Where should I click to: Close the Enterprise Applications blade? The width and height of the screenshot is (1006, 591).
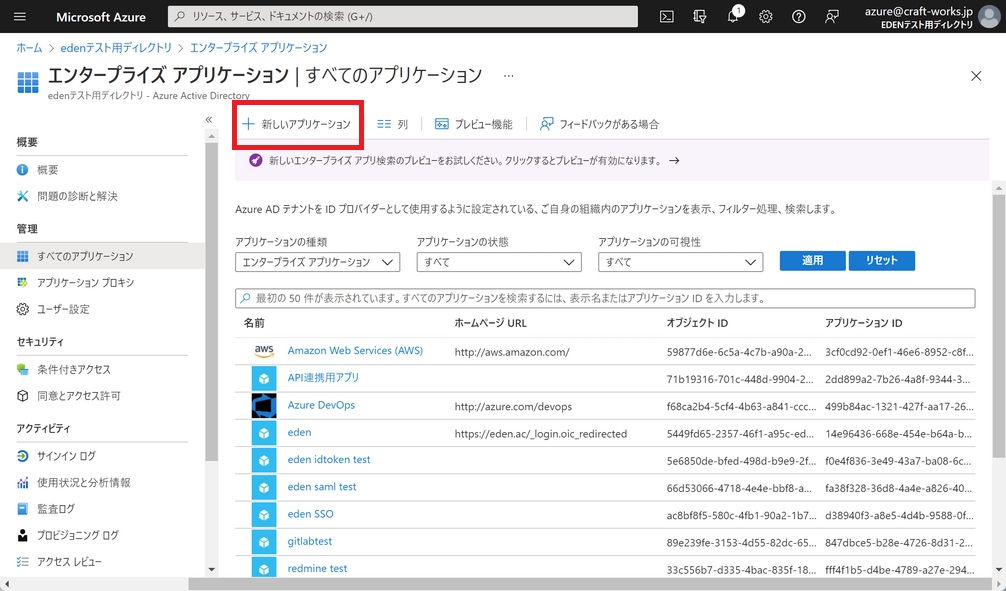(976, 76)
